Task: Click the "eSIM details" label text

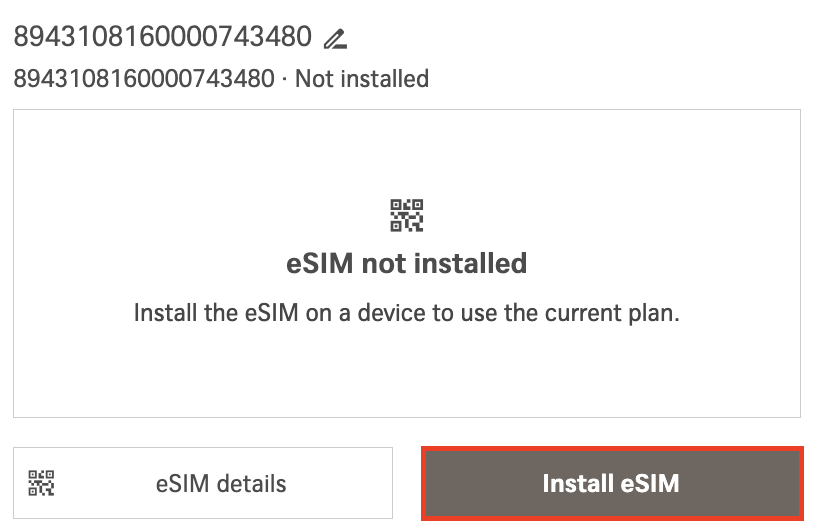Action: pyautogui.click(x=221, y=484)
